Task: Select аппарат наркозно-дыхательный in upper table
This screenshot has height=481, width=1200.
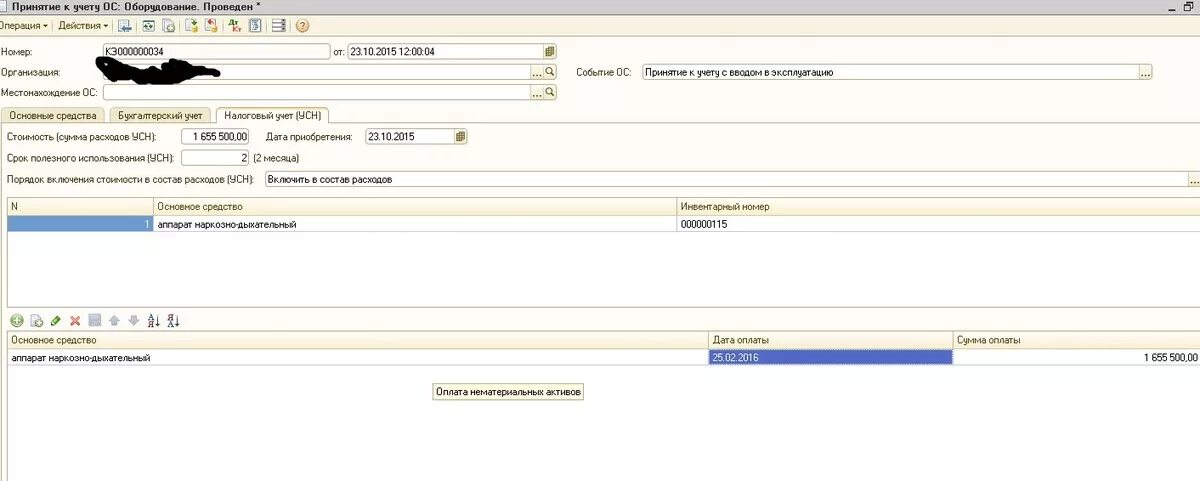Action: pyautogui.click(x=415, y=224)
